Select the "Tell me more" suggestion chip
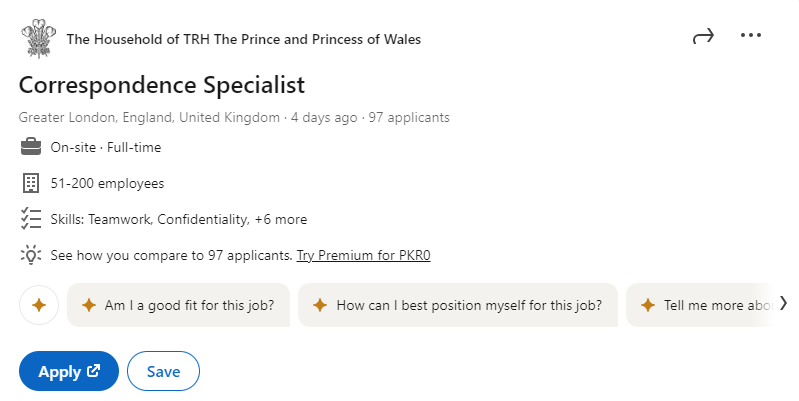 tap(705, 306)
